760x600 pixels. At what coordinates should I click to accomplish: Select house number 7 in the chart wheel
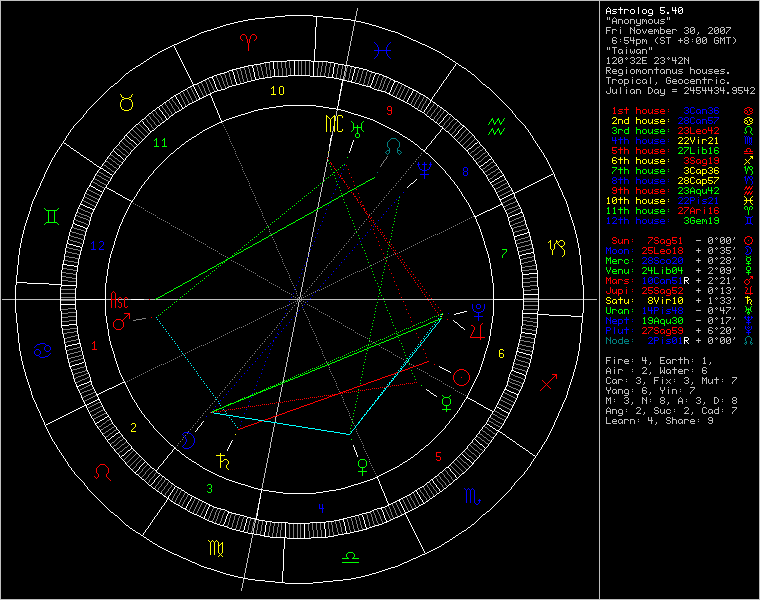pos(504,253)
